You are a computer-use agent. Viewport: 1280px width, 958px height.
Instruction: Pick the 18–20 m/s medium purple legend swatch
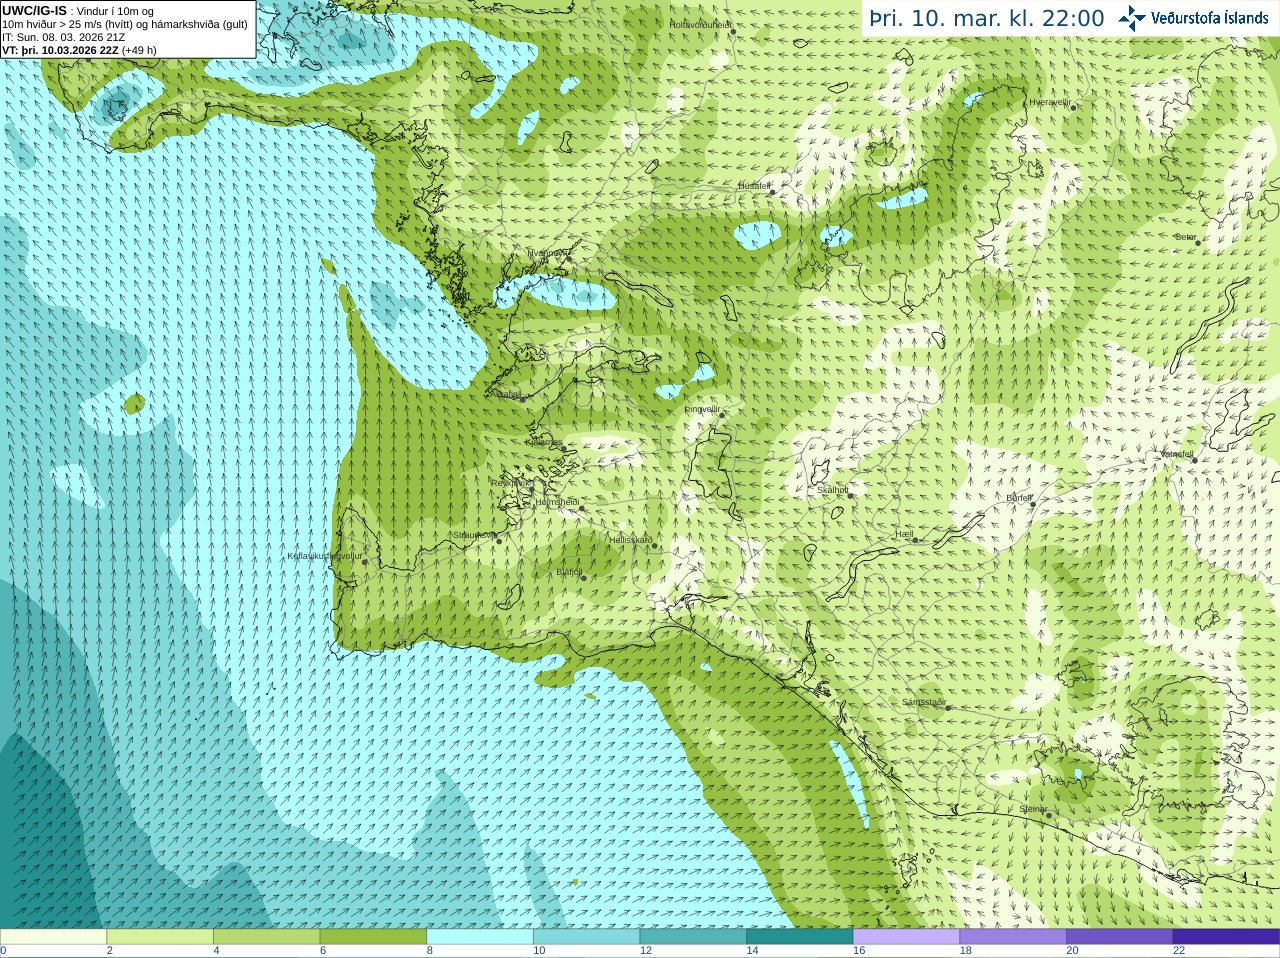(x=1013, y=937)
